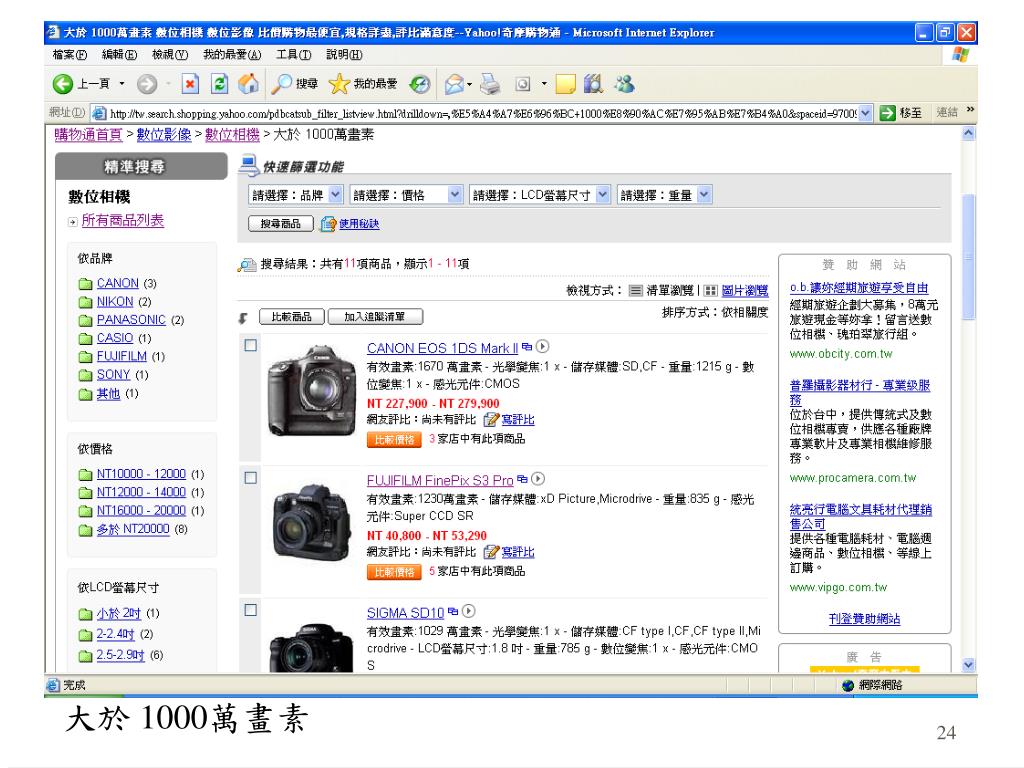1024x768 pixels.
Task: Open the 我的最愛(A) menu
Action: tap(232, 54)
